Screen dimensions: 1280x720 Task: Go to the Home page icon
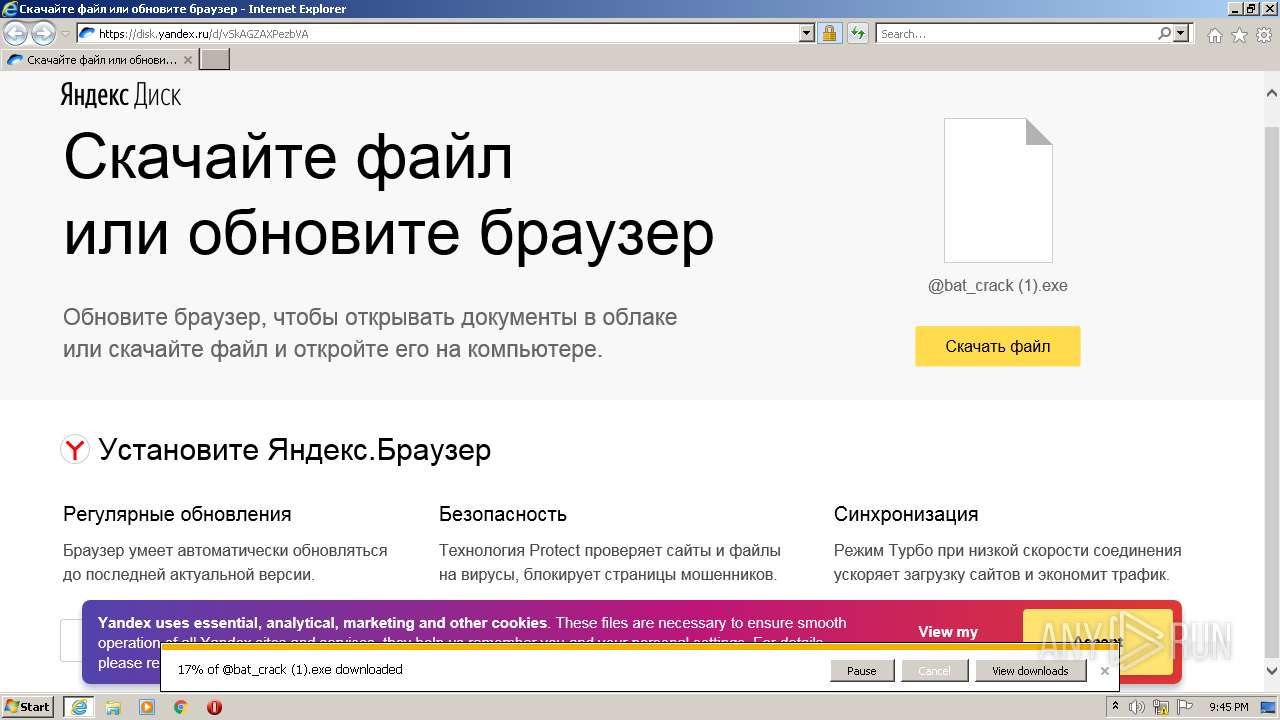coord(1214,35)
